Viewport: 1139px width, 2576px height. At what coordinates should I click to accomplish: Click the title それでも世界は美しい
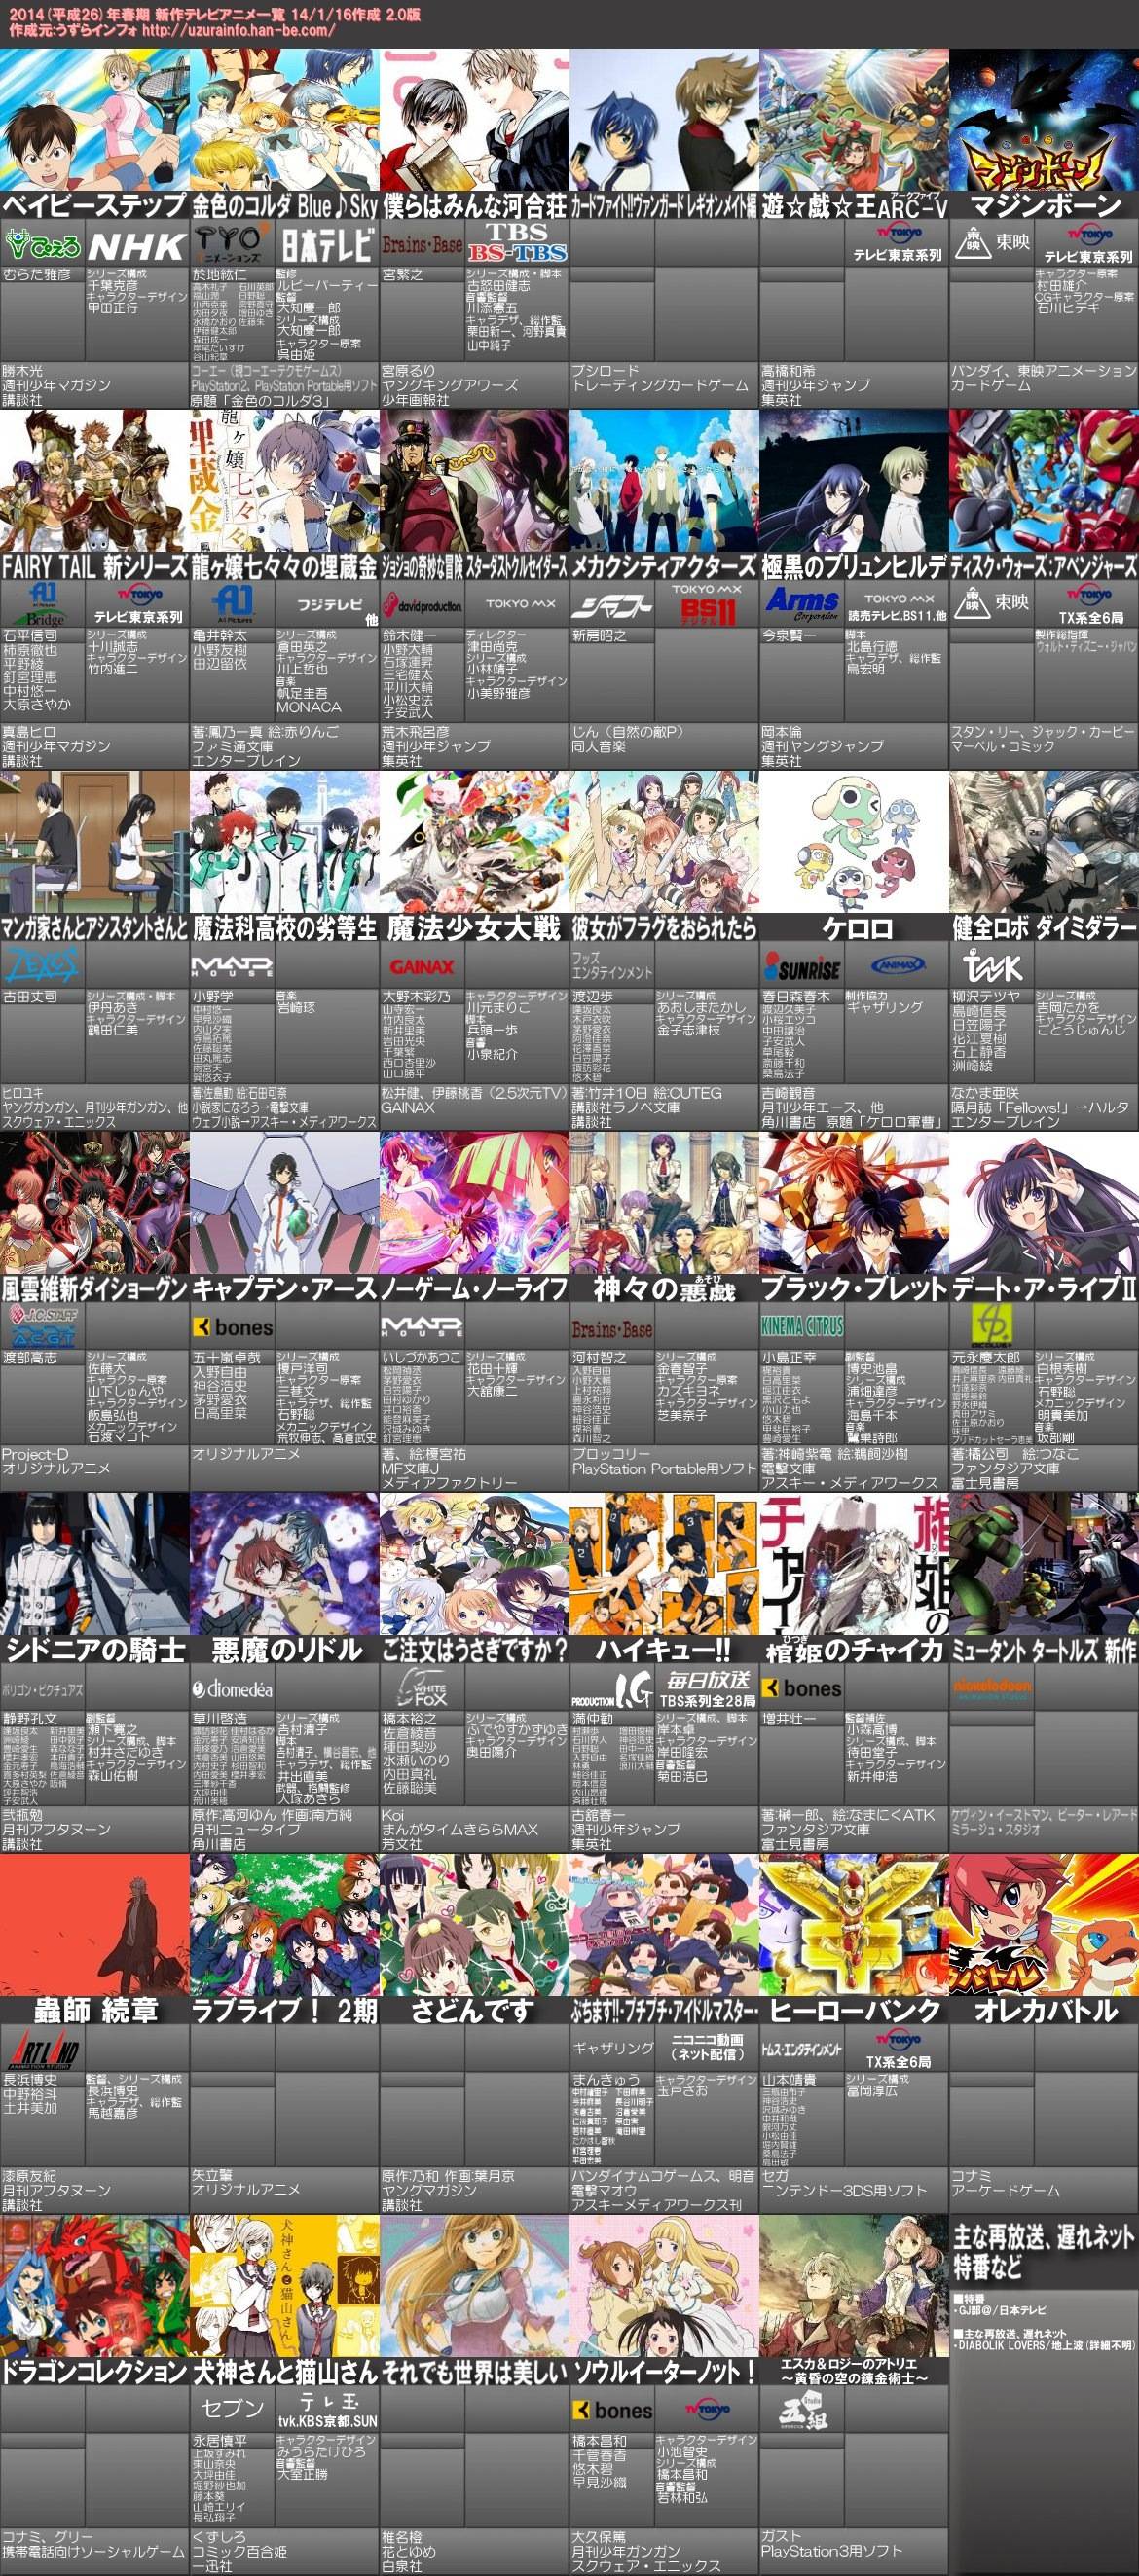474,2372
